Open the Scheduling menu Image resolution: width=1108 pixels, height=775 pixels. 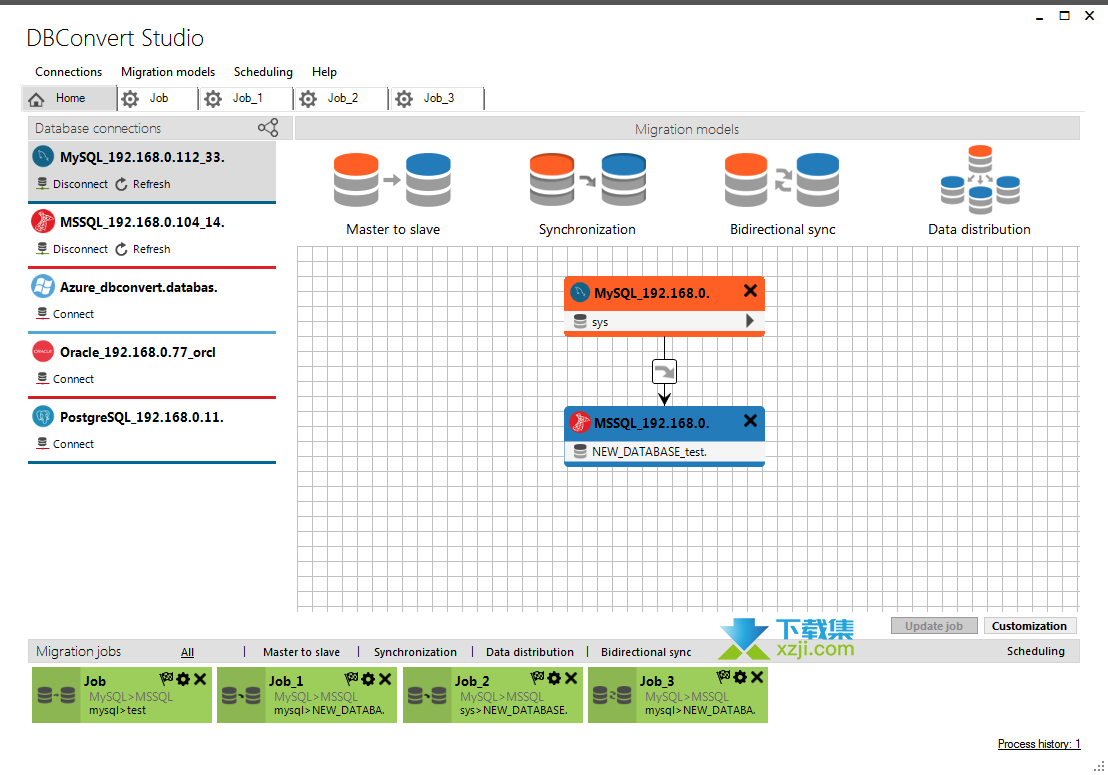263,71
